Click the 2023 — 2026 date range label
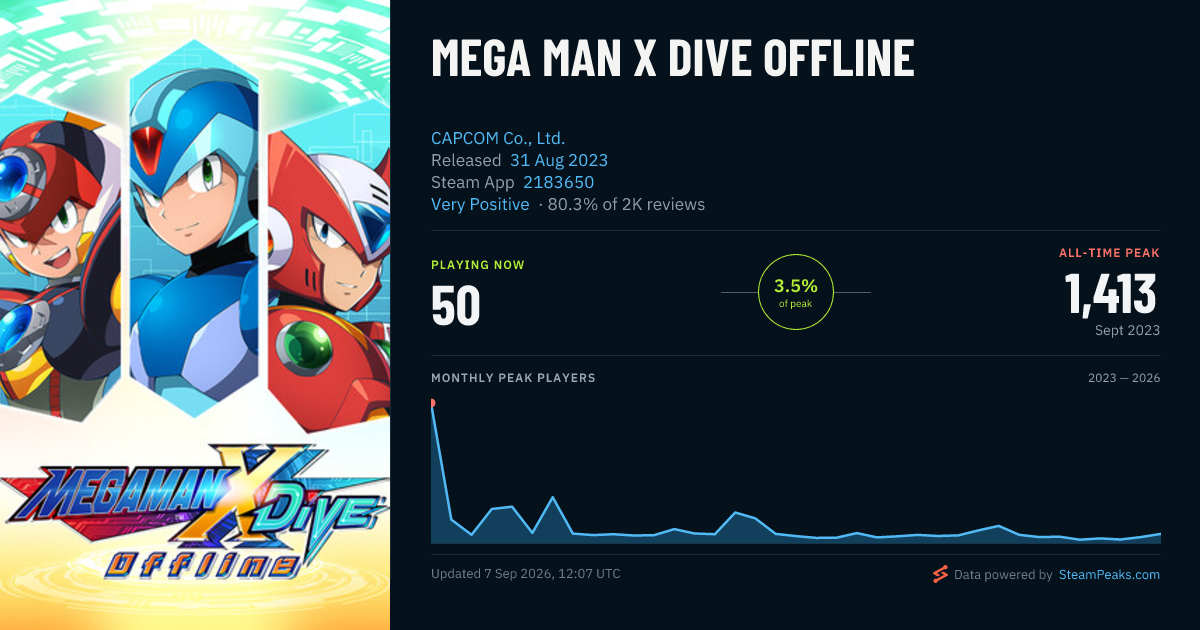 [1124, 378]
